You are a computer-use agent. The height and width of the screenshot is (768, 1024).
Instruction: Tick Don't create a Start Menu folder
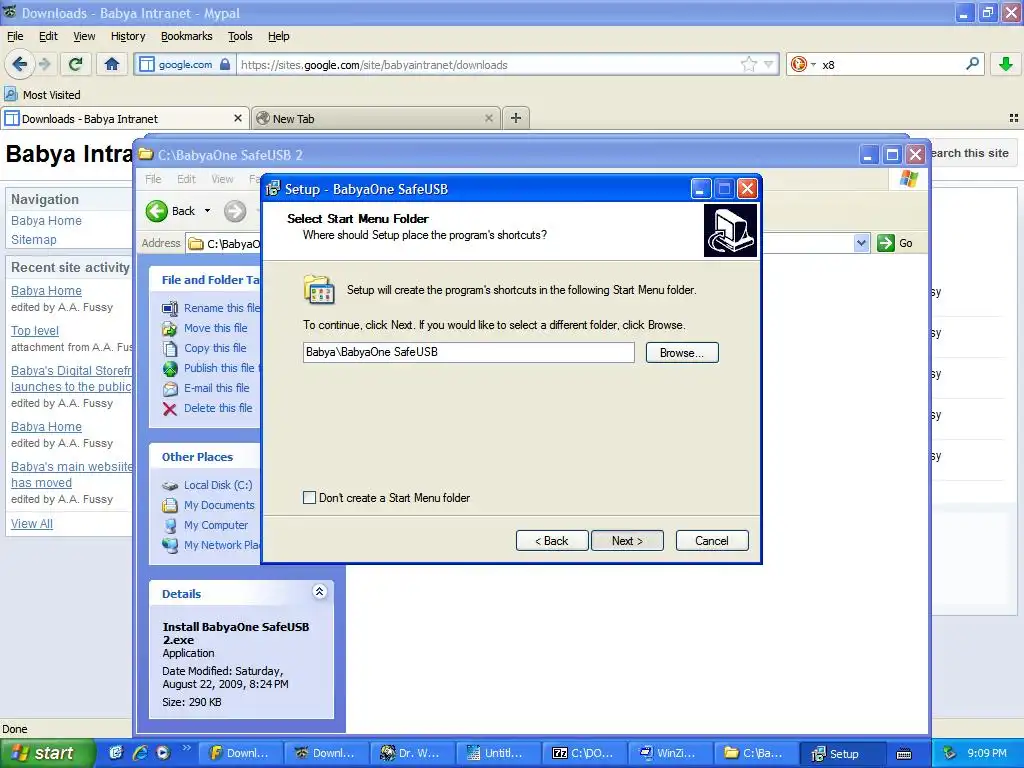310,498
